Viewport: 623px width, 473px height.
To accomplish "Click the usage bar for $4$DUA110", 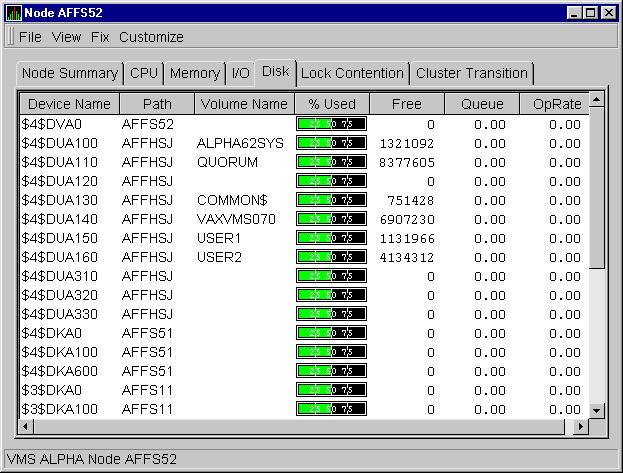I will point(332,162).
